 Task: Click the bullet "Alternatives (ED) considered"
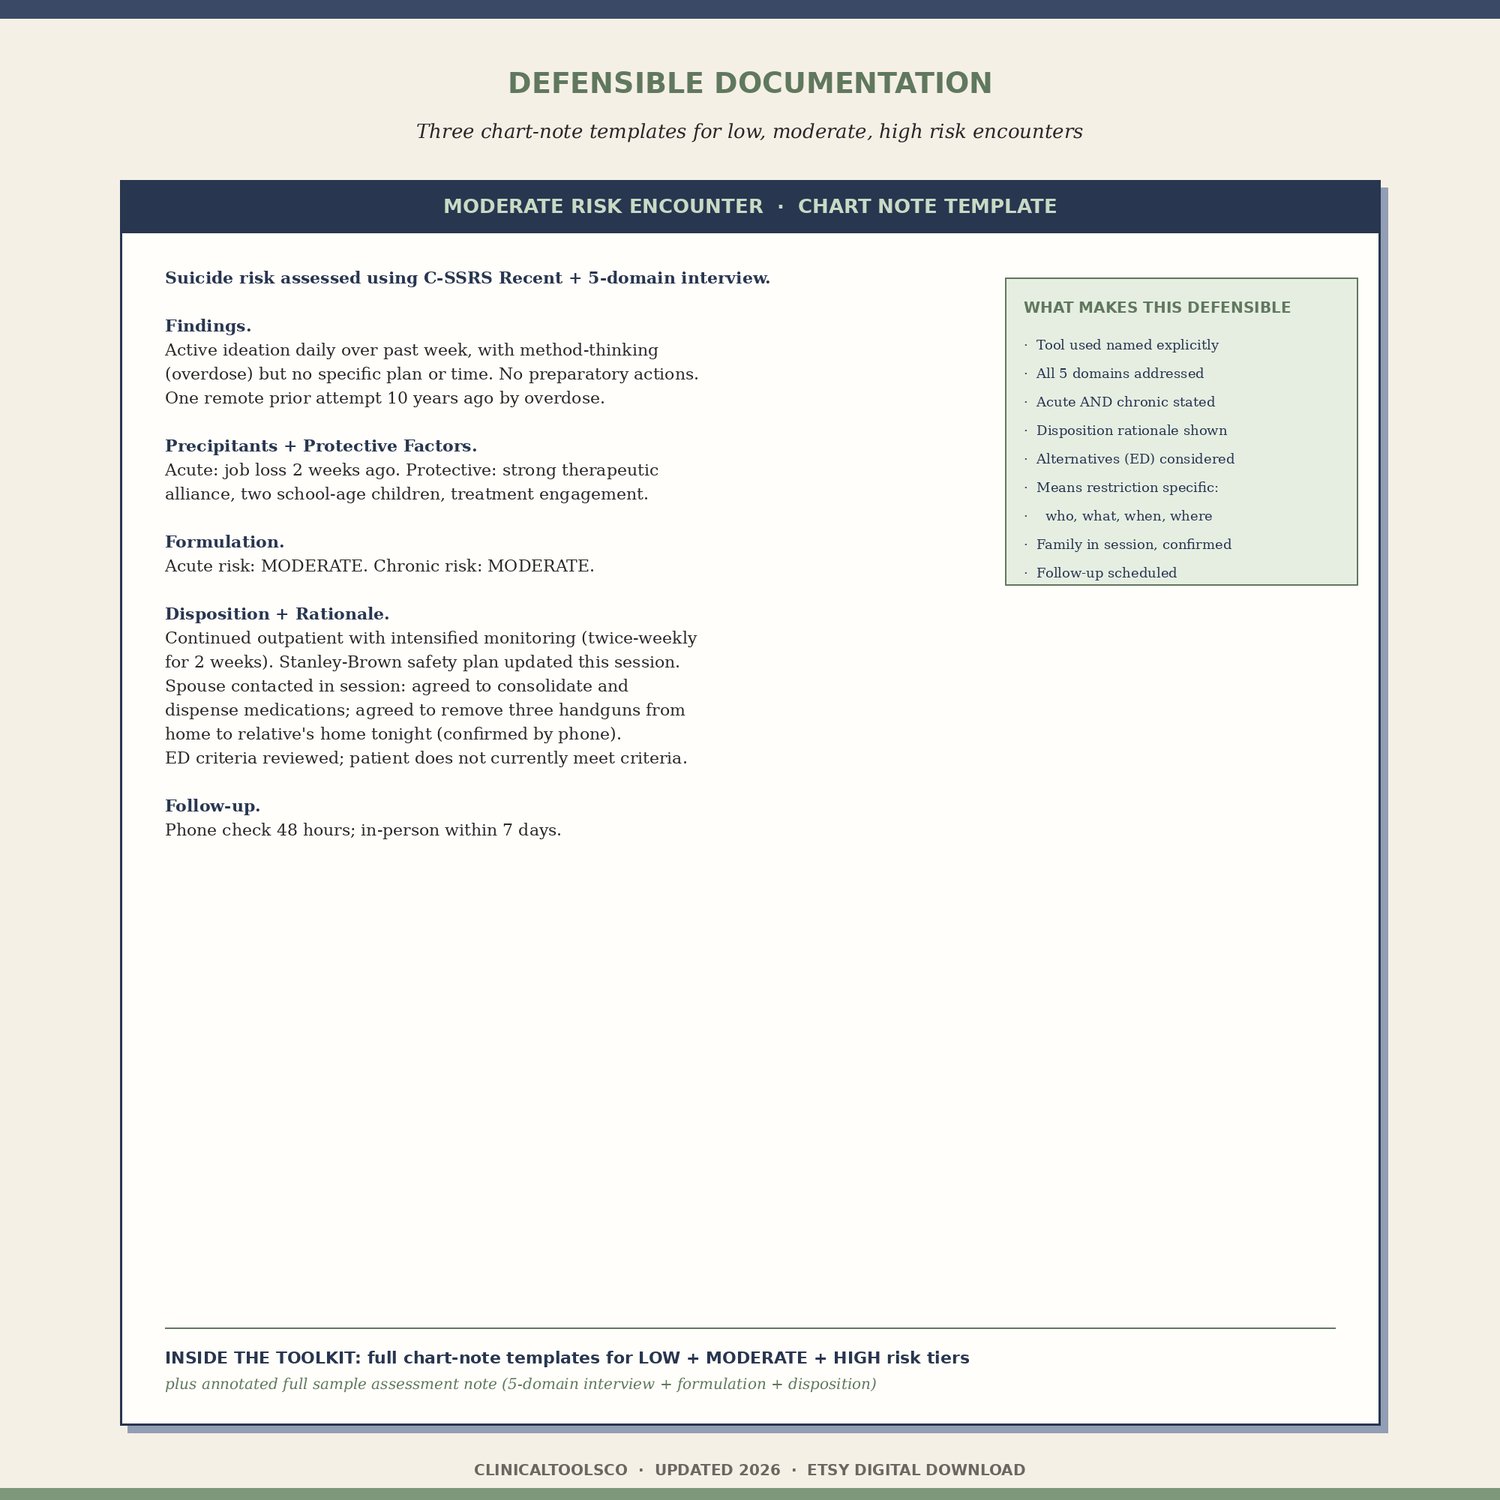1129,459
